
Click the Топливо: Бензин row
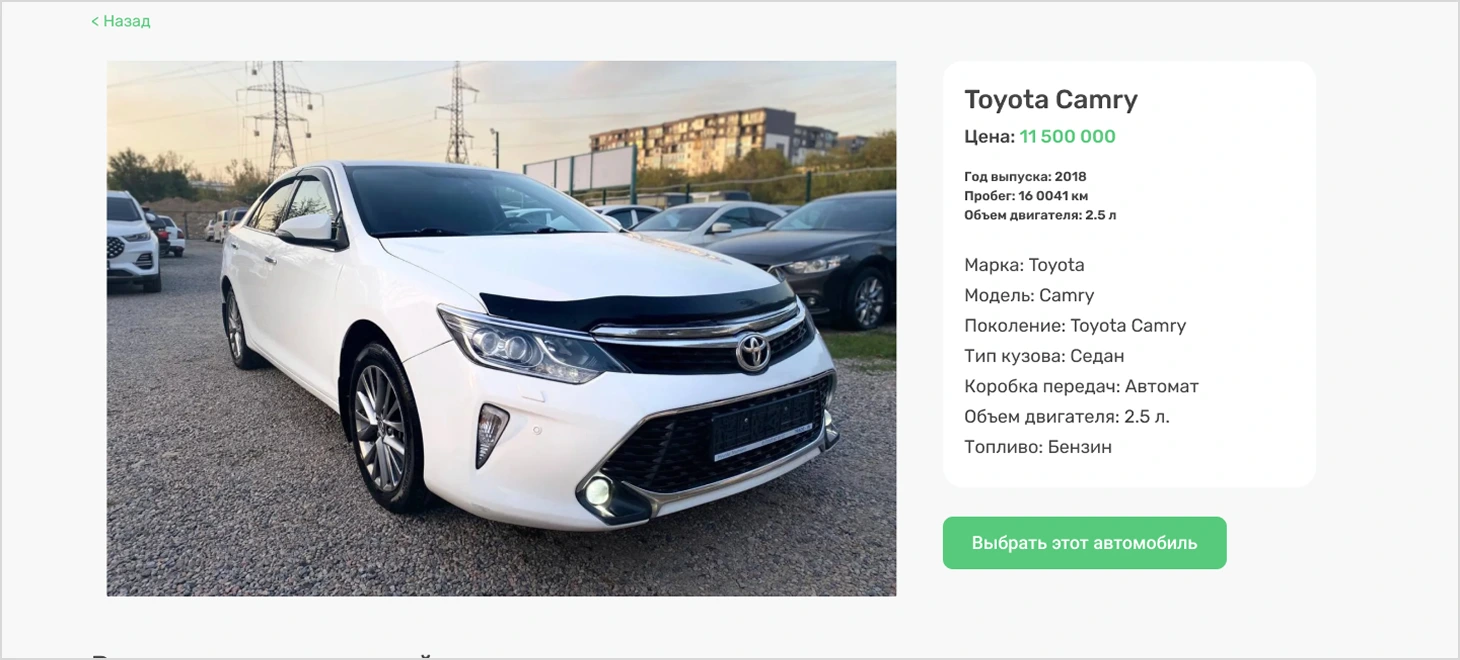pos(1038,447)
